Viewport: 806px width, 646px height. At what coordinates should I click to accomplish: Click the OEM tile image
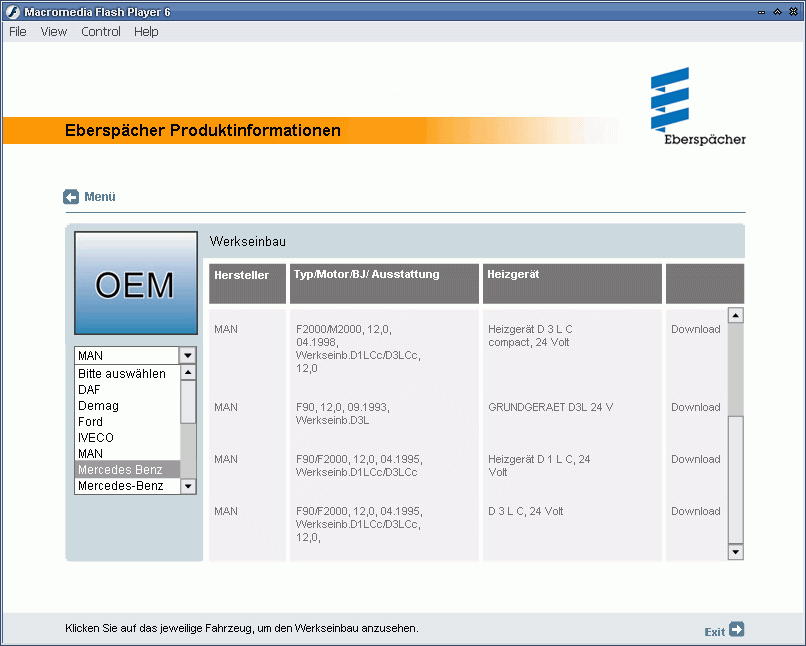pos(136,283)
